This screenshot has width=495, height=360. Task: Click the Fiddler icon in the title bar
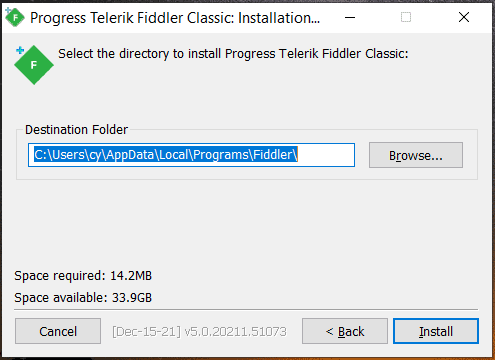[x=15, y=17]
